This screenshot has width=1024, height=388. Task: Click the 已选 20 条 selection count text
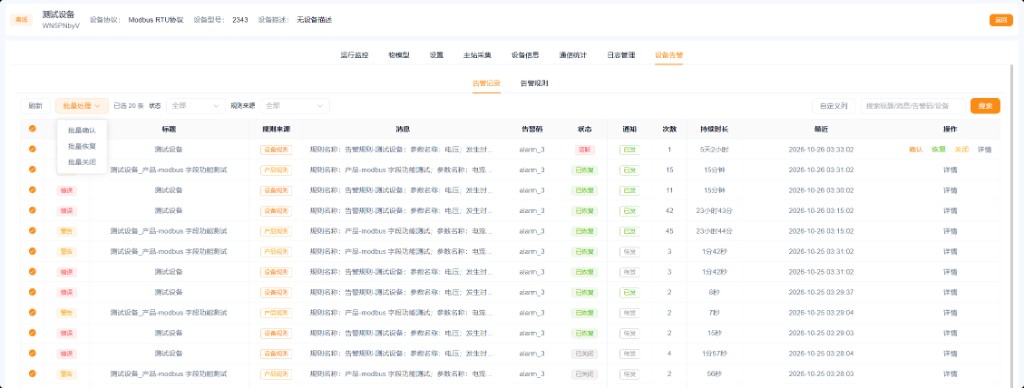(x=128, y=106)
